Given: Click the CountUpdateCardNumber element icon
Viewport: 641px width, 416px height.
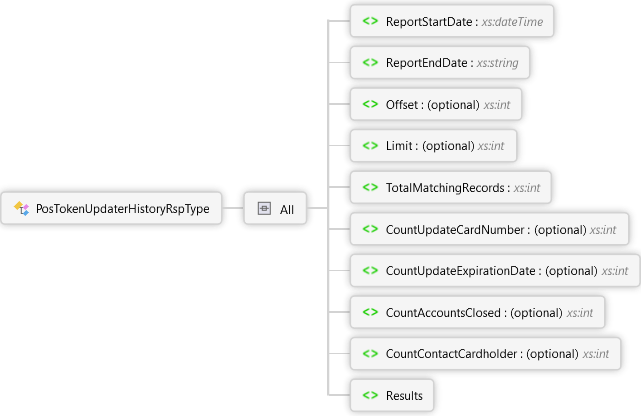Looking at the screenshot, I should (369, 229).
